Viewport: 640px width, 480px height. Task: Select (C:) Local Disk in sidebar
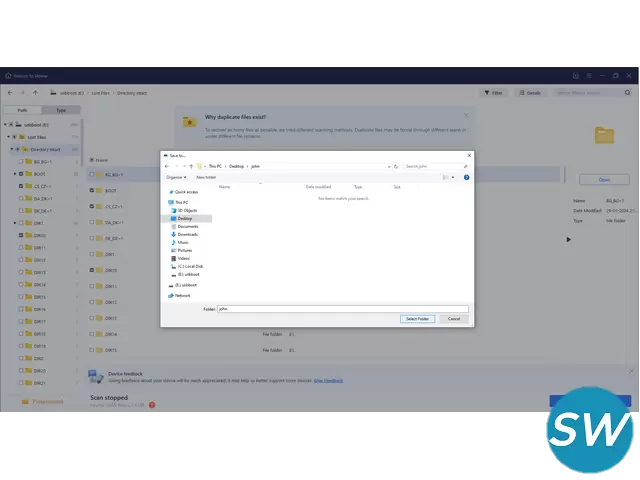click(x=190, y=266)
